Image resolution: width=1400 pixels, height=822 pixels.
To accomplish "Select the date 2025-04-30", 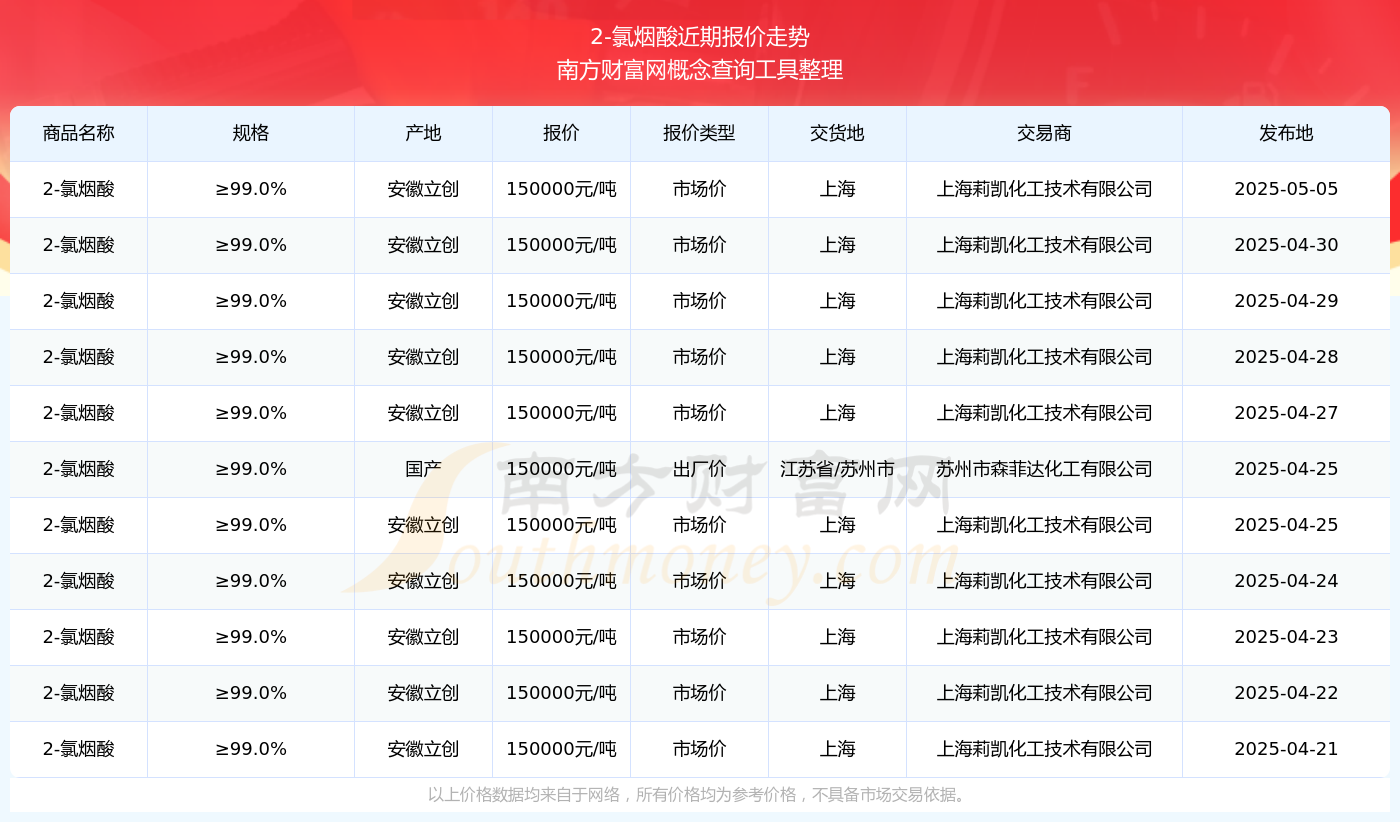I will point(1286,245).
